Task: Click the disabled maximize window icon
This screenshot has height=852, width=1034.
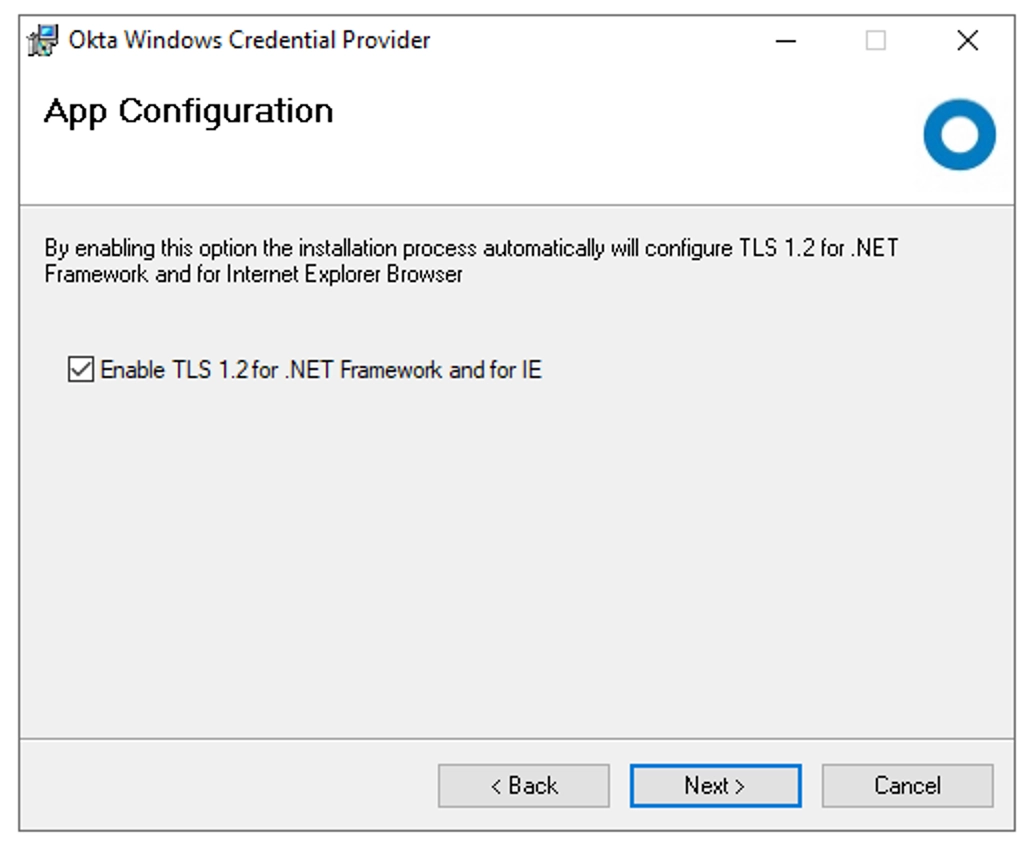Action: [876, 41]
